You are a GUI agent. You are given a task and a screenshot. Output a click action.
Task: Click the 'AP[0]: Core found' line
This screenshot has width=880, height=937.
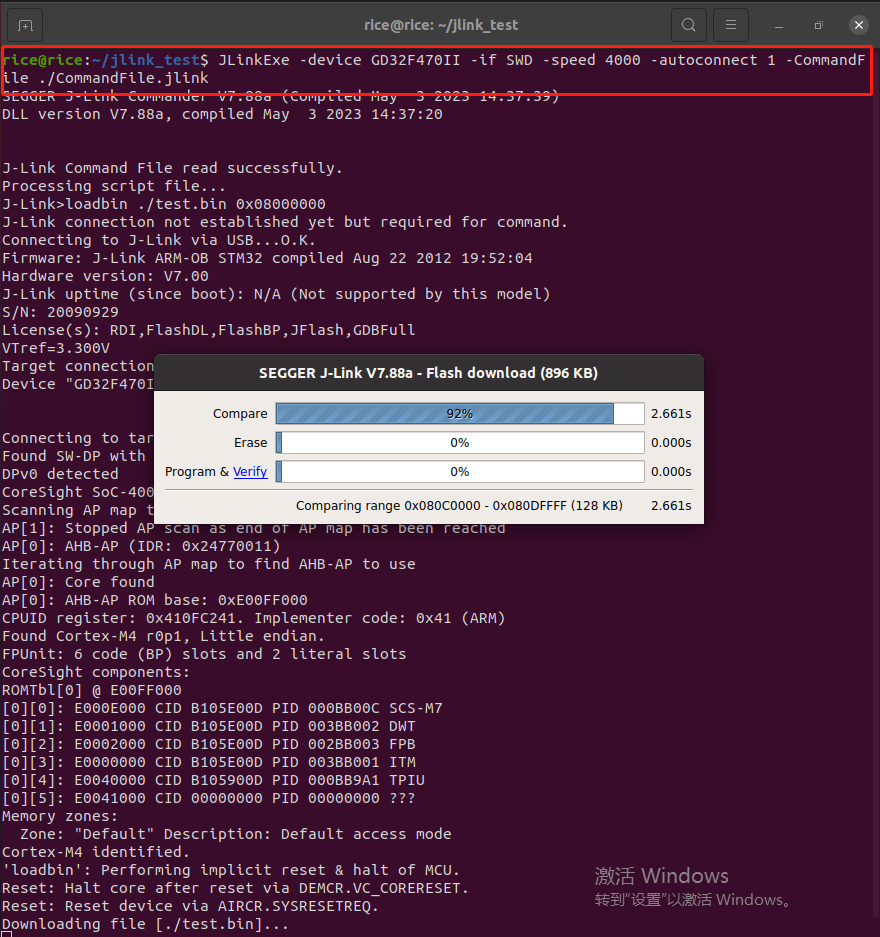click(78, 582)
